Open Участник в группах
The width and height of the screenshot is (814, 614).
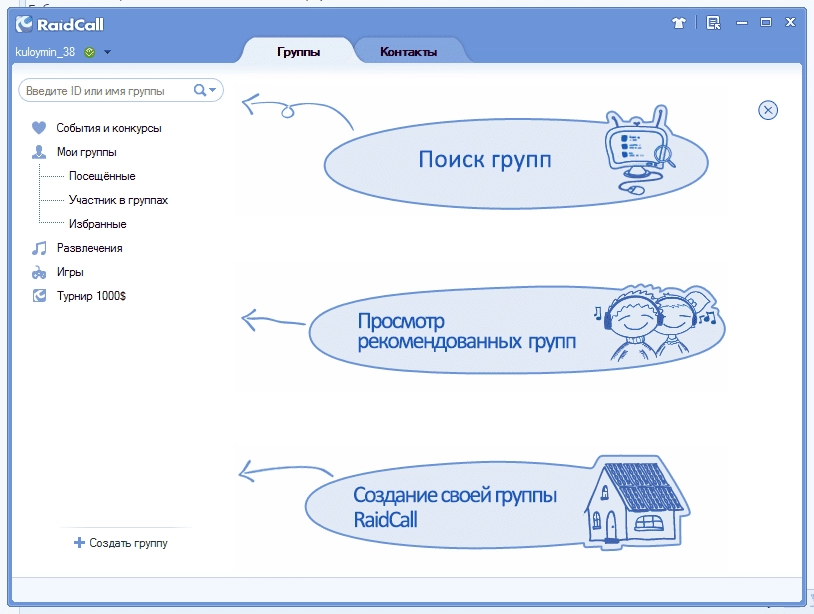[x=118, y=200]
